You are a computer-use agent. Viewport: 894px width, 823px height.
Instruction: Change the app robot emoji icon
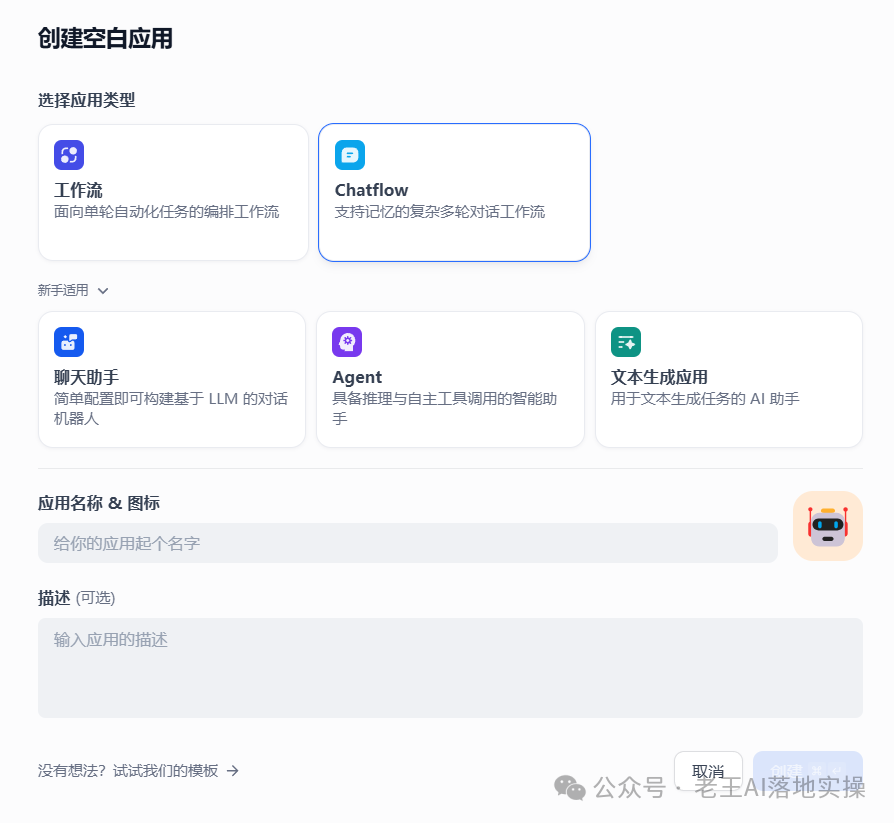[828, 526]
